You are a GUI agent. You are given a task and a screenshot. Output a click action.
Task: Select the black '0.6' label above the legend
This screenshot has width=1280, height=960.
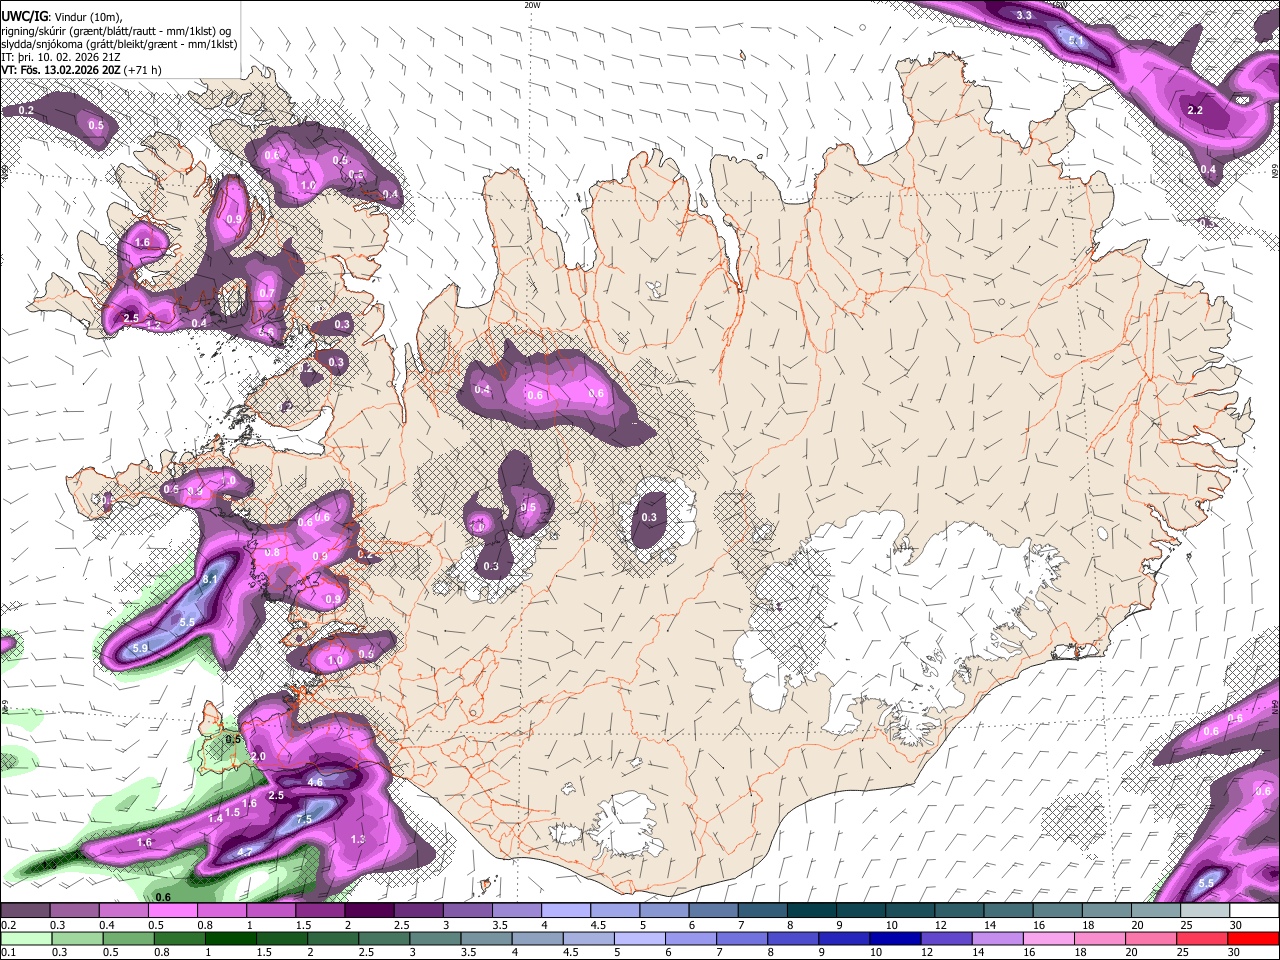coord(163,897)
